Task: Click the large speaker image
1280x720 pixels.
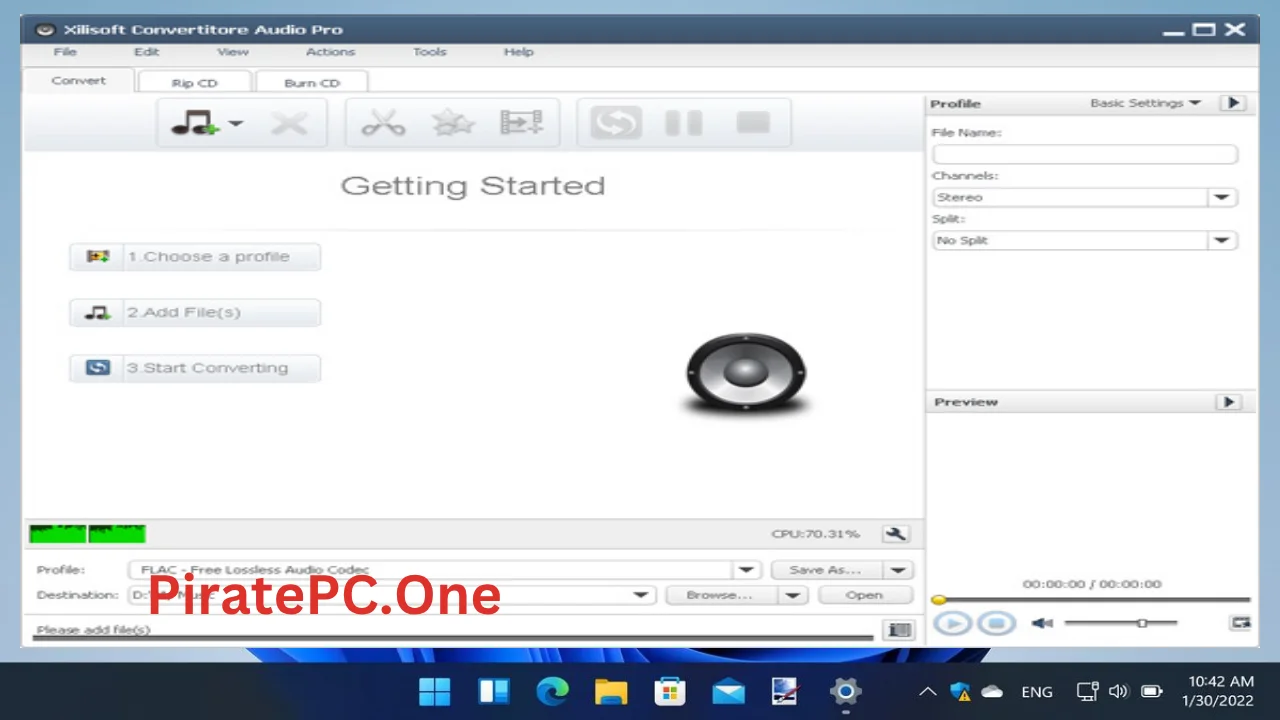Action: [x=746, y=373]
